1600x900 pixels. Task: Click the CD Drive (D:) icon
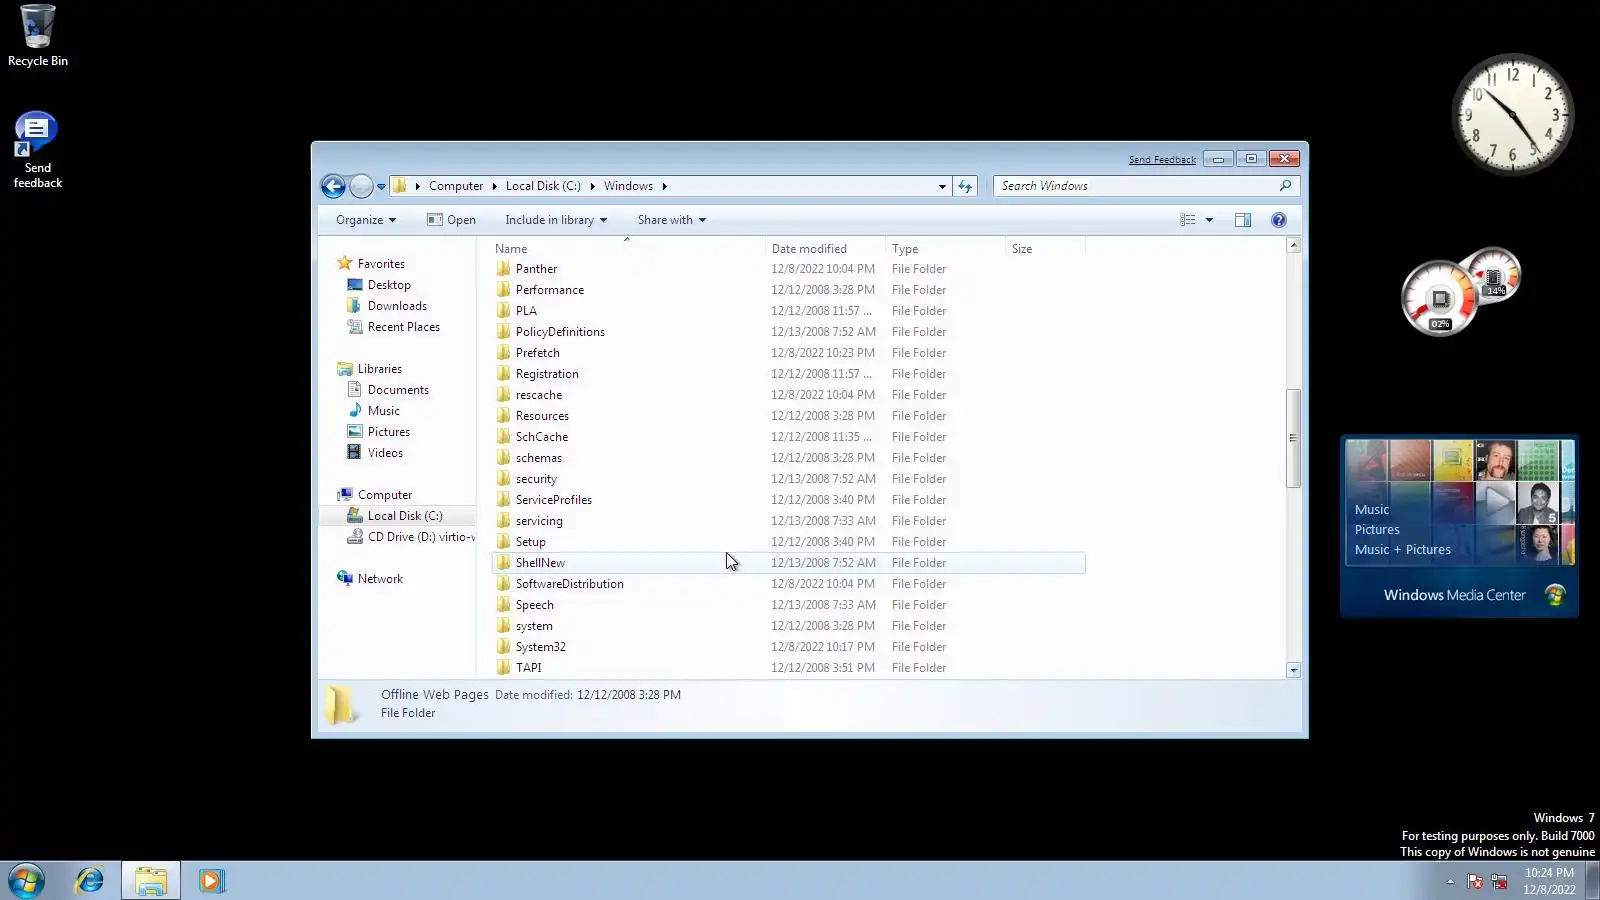(x=354, y=537)
